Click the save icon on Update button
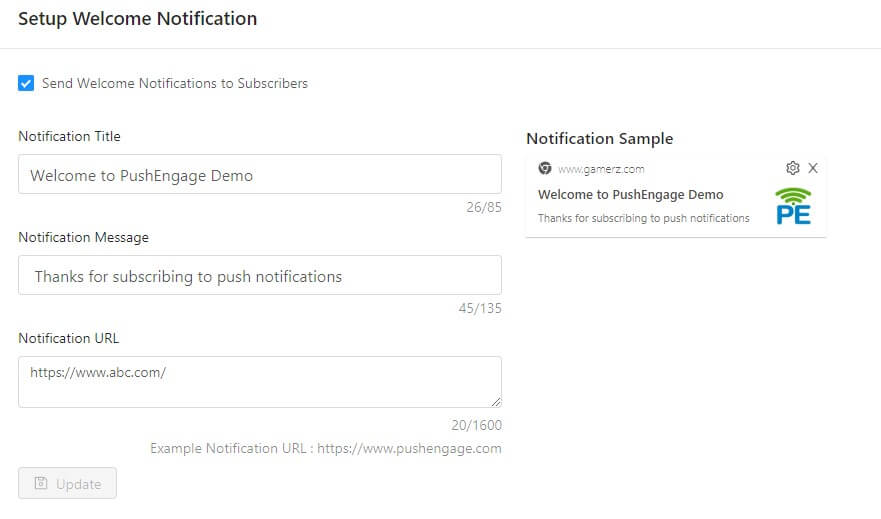881x519 pixels. (x=41, y=483)
